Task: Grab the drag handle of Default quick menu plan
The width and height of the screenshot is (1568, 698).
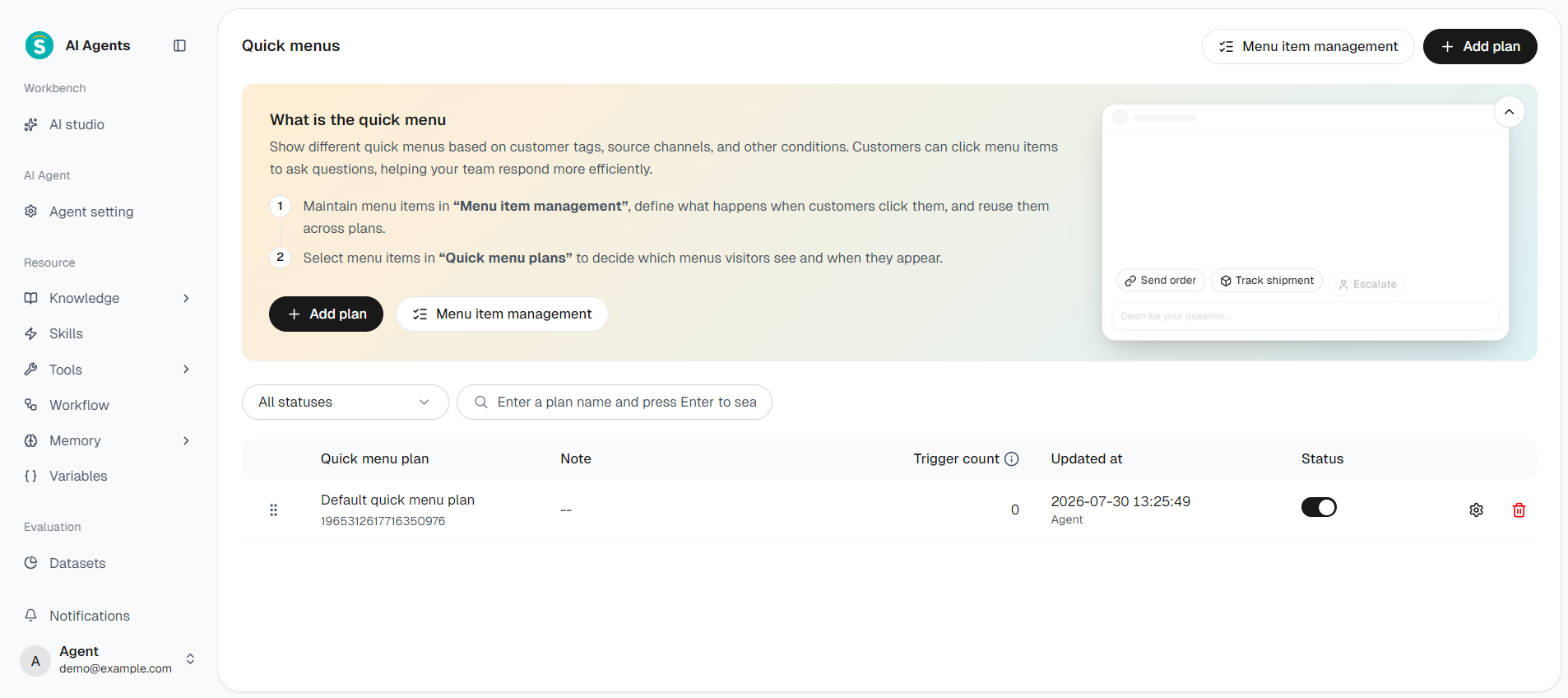Action: [273, 510]
